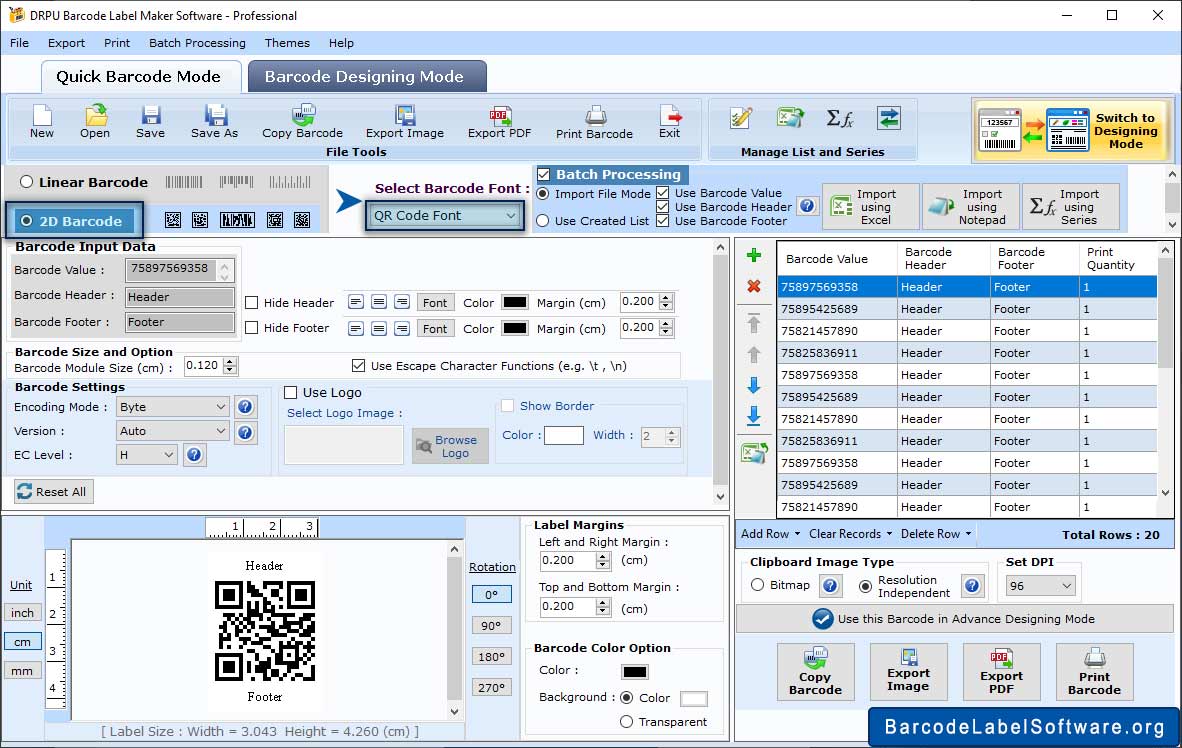Click the Import using Excel button
Image resolution: width=1182 pixels, height=748 pixels.
(x=871, y=207)
